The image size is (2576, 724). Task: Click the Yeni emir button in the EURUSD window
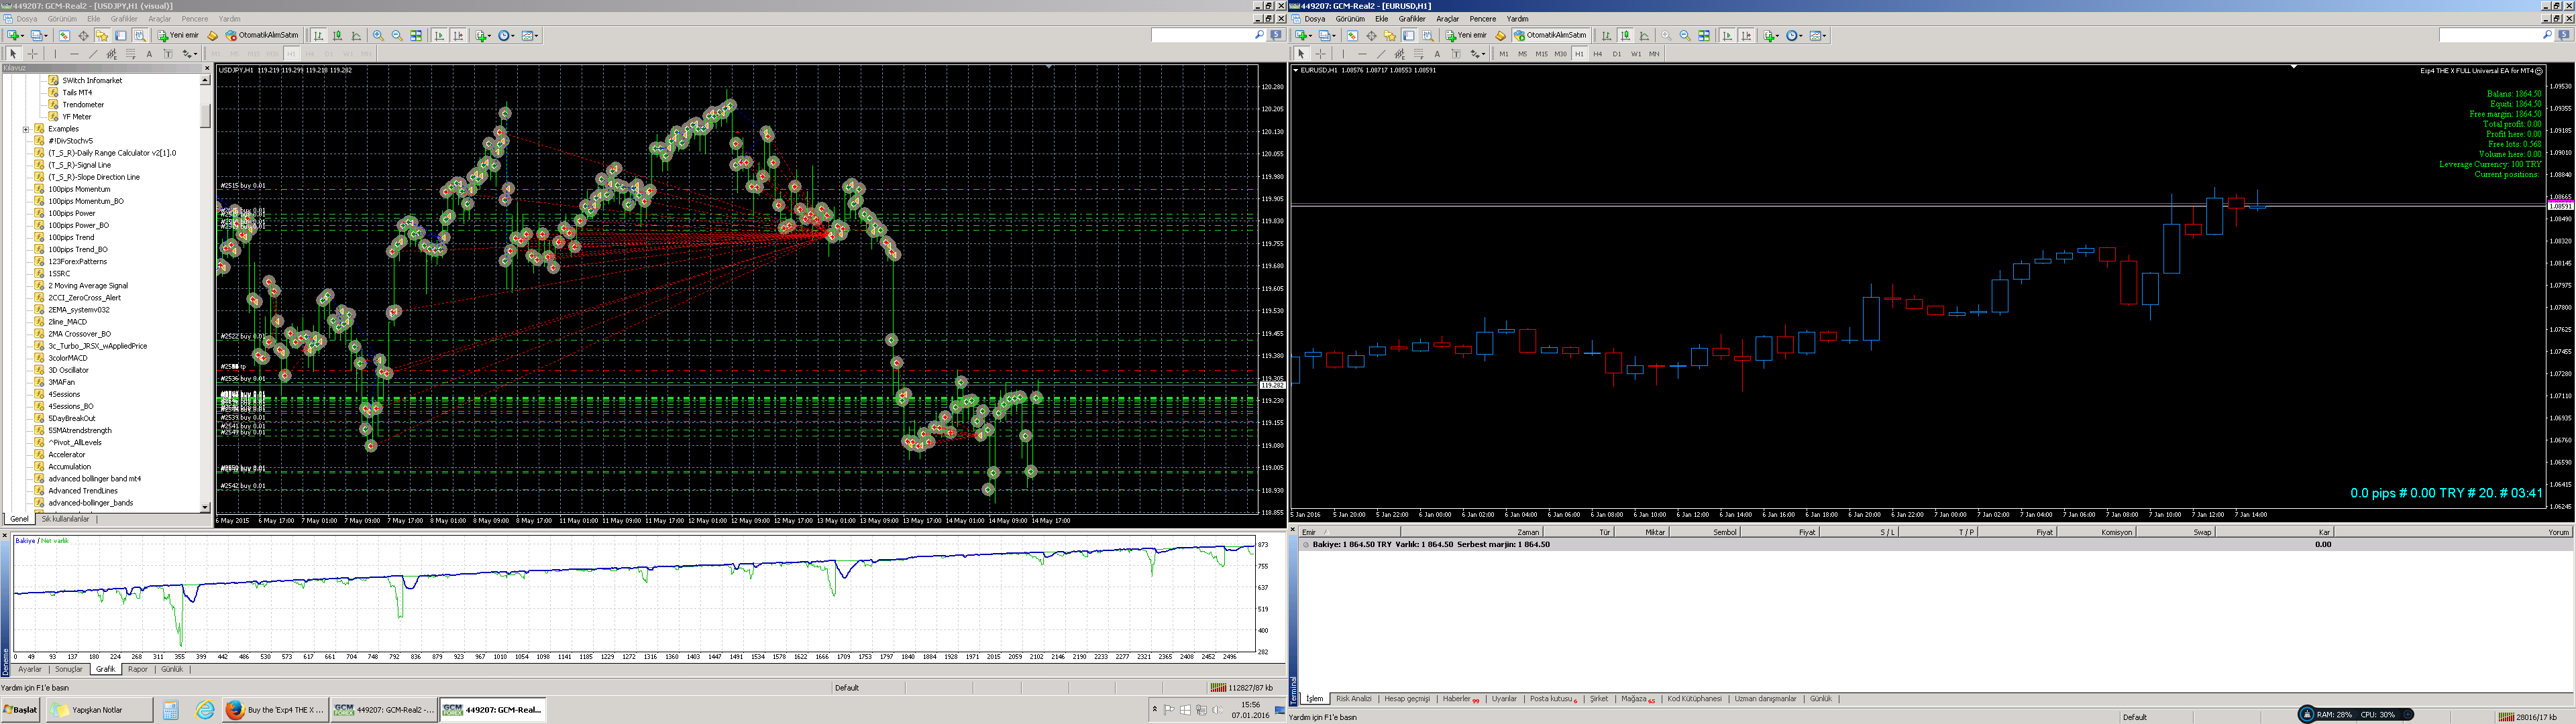pyautogui.click(x=1466, y=36)
